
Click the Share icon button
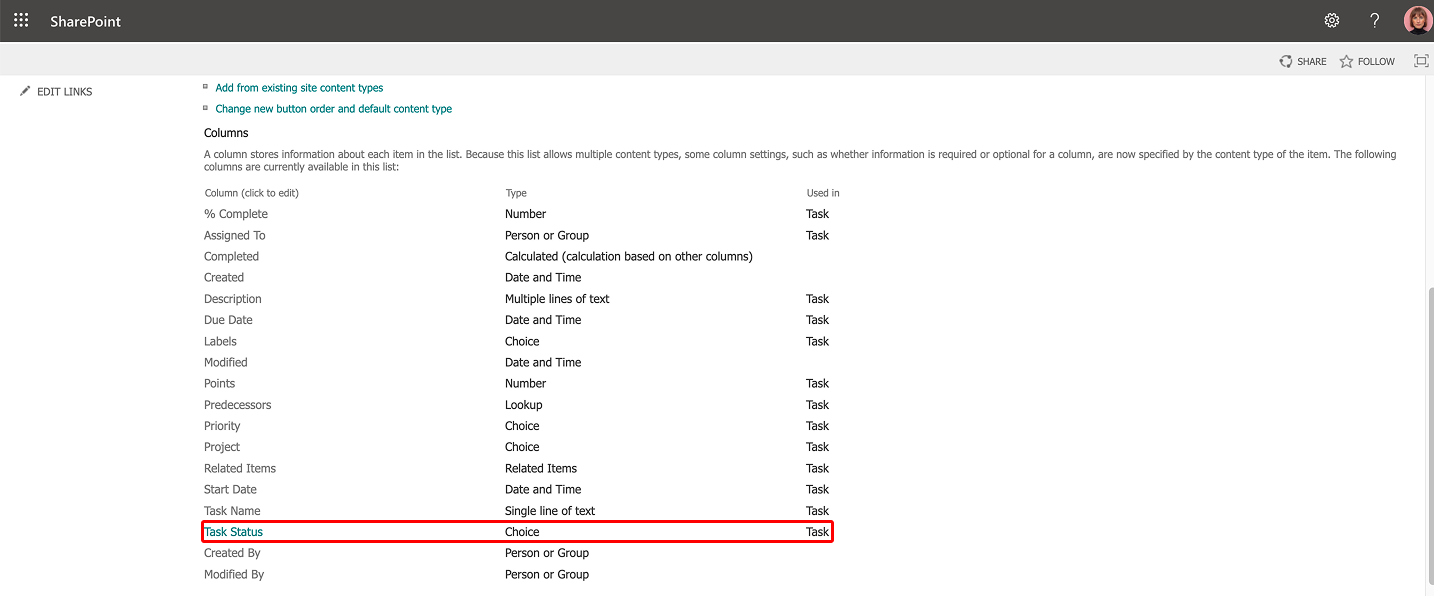pos(1286,62)
